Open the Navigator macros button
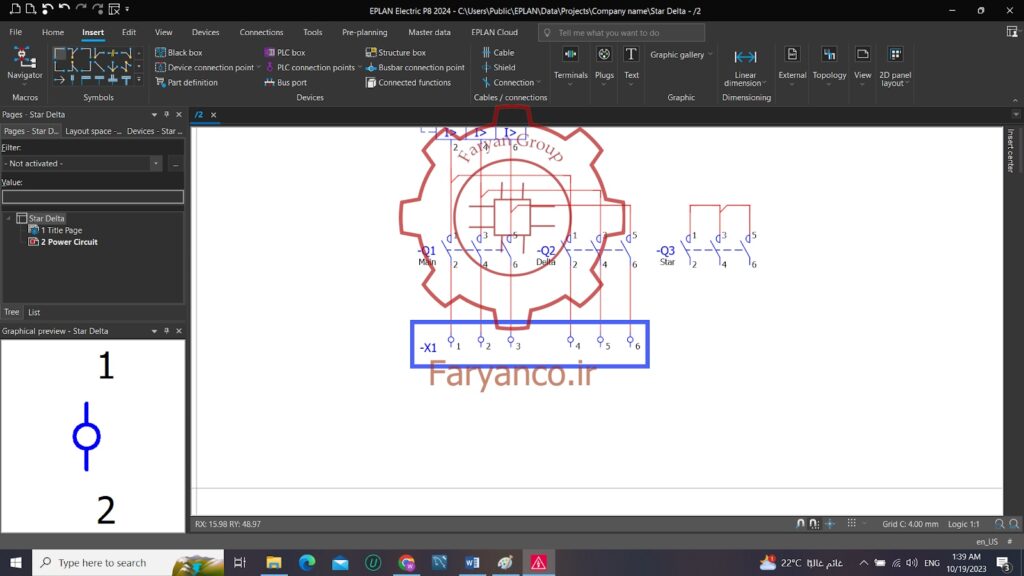The height and width of the screenshot is (576, 1024). (25, 65)
